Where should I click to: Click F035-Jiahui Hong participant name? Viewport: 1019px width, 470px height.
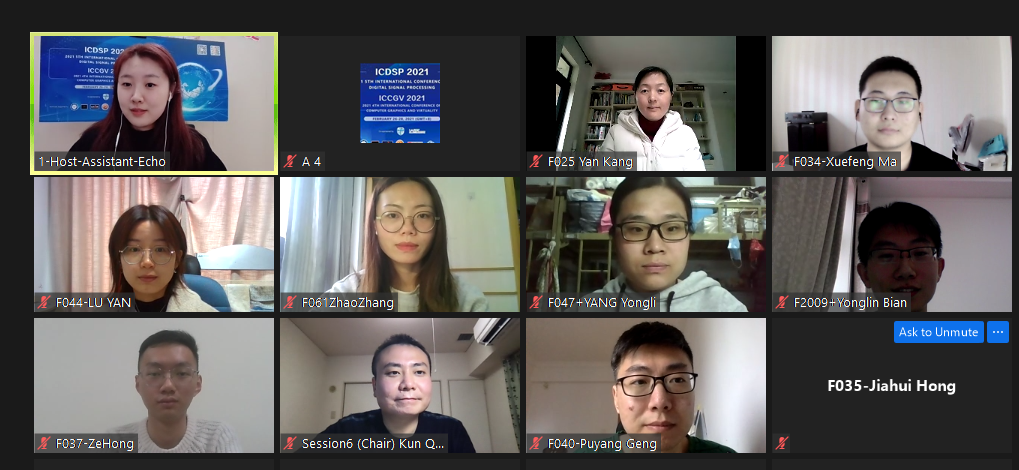(892, 386)
